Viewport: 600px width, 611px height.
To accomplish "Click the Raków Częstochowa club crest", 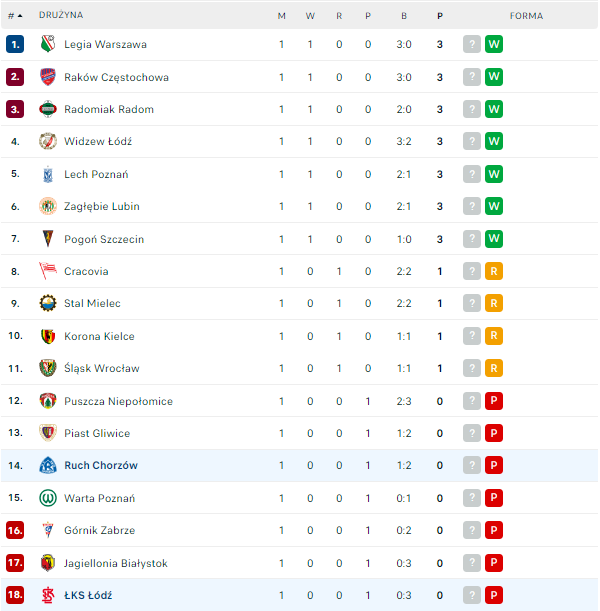I will point(47,77).
